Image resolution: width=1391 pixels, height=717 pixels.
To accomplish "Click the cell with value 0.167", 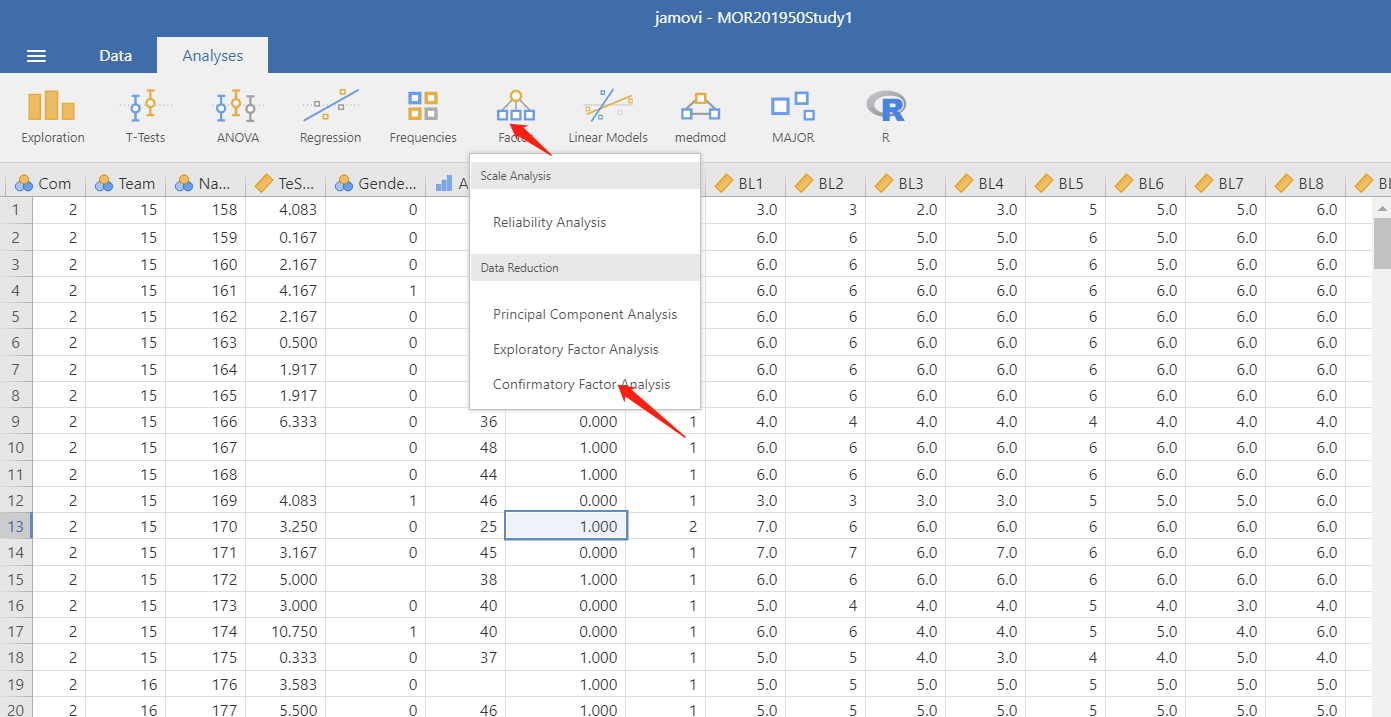I will click(286, 237).
